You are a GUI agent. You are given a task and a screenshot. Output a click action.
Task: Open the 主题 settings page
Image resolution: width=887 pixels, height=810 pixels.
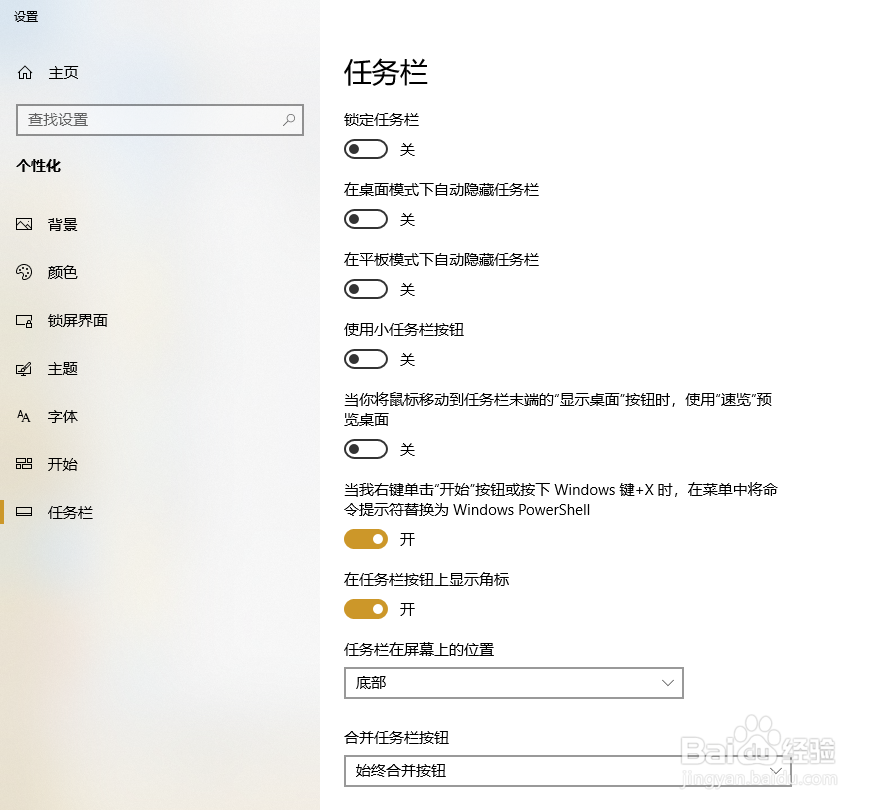tap(62, 369)
